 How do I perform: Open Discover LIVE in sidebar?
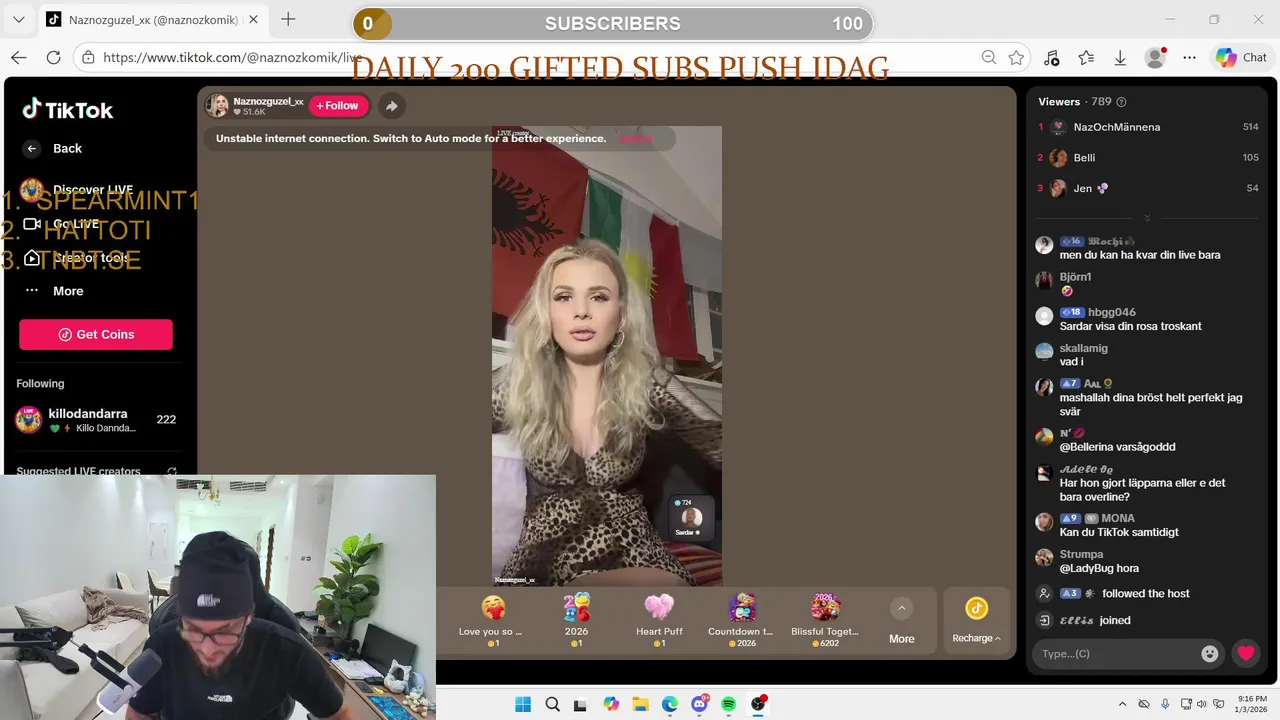tap(78, 189)
